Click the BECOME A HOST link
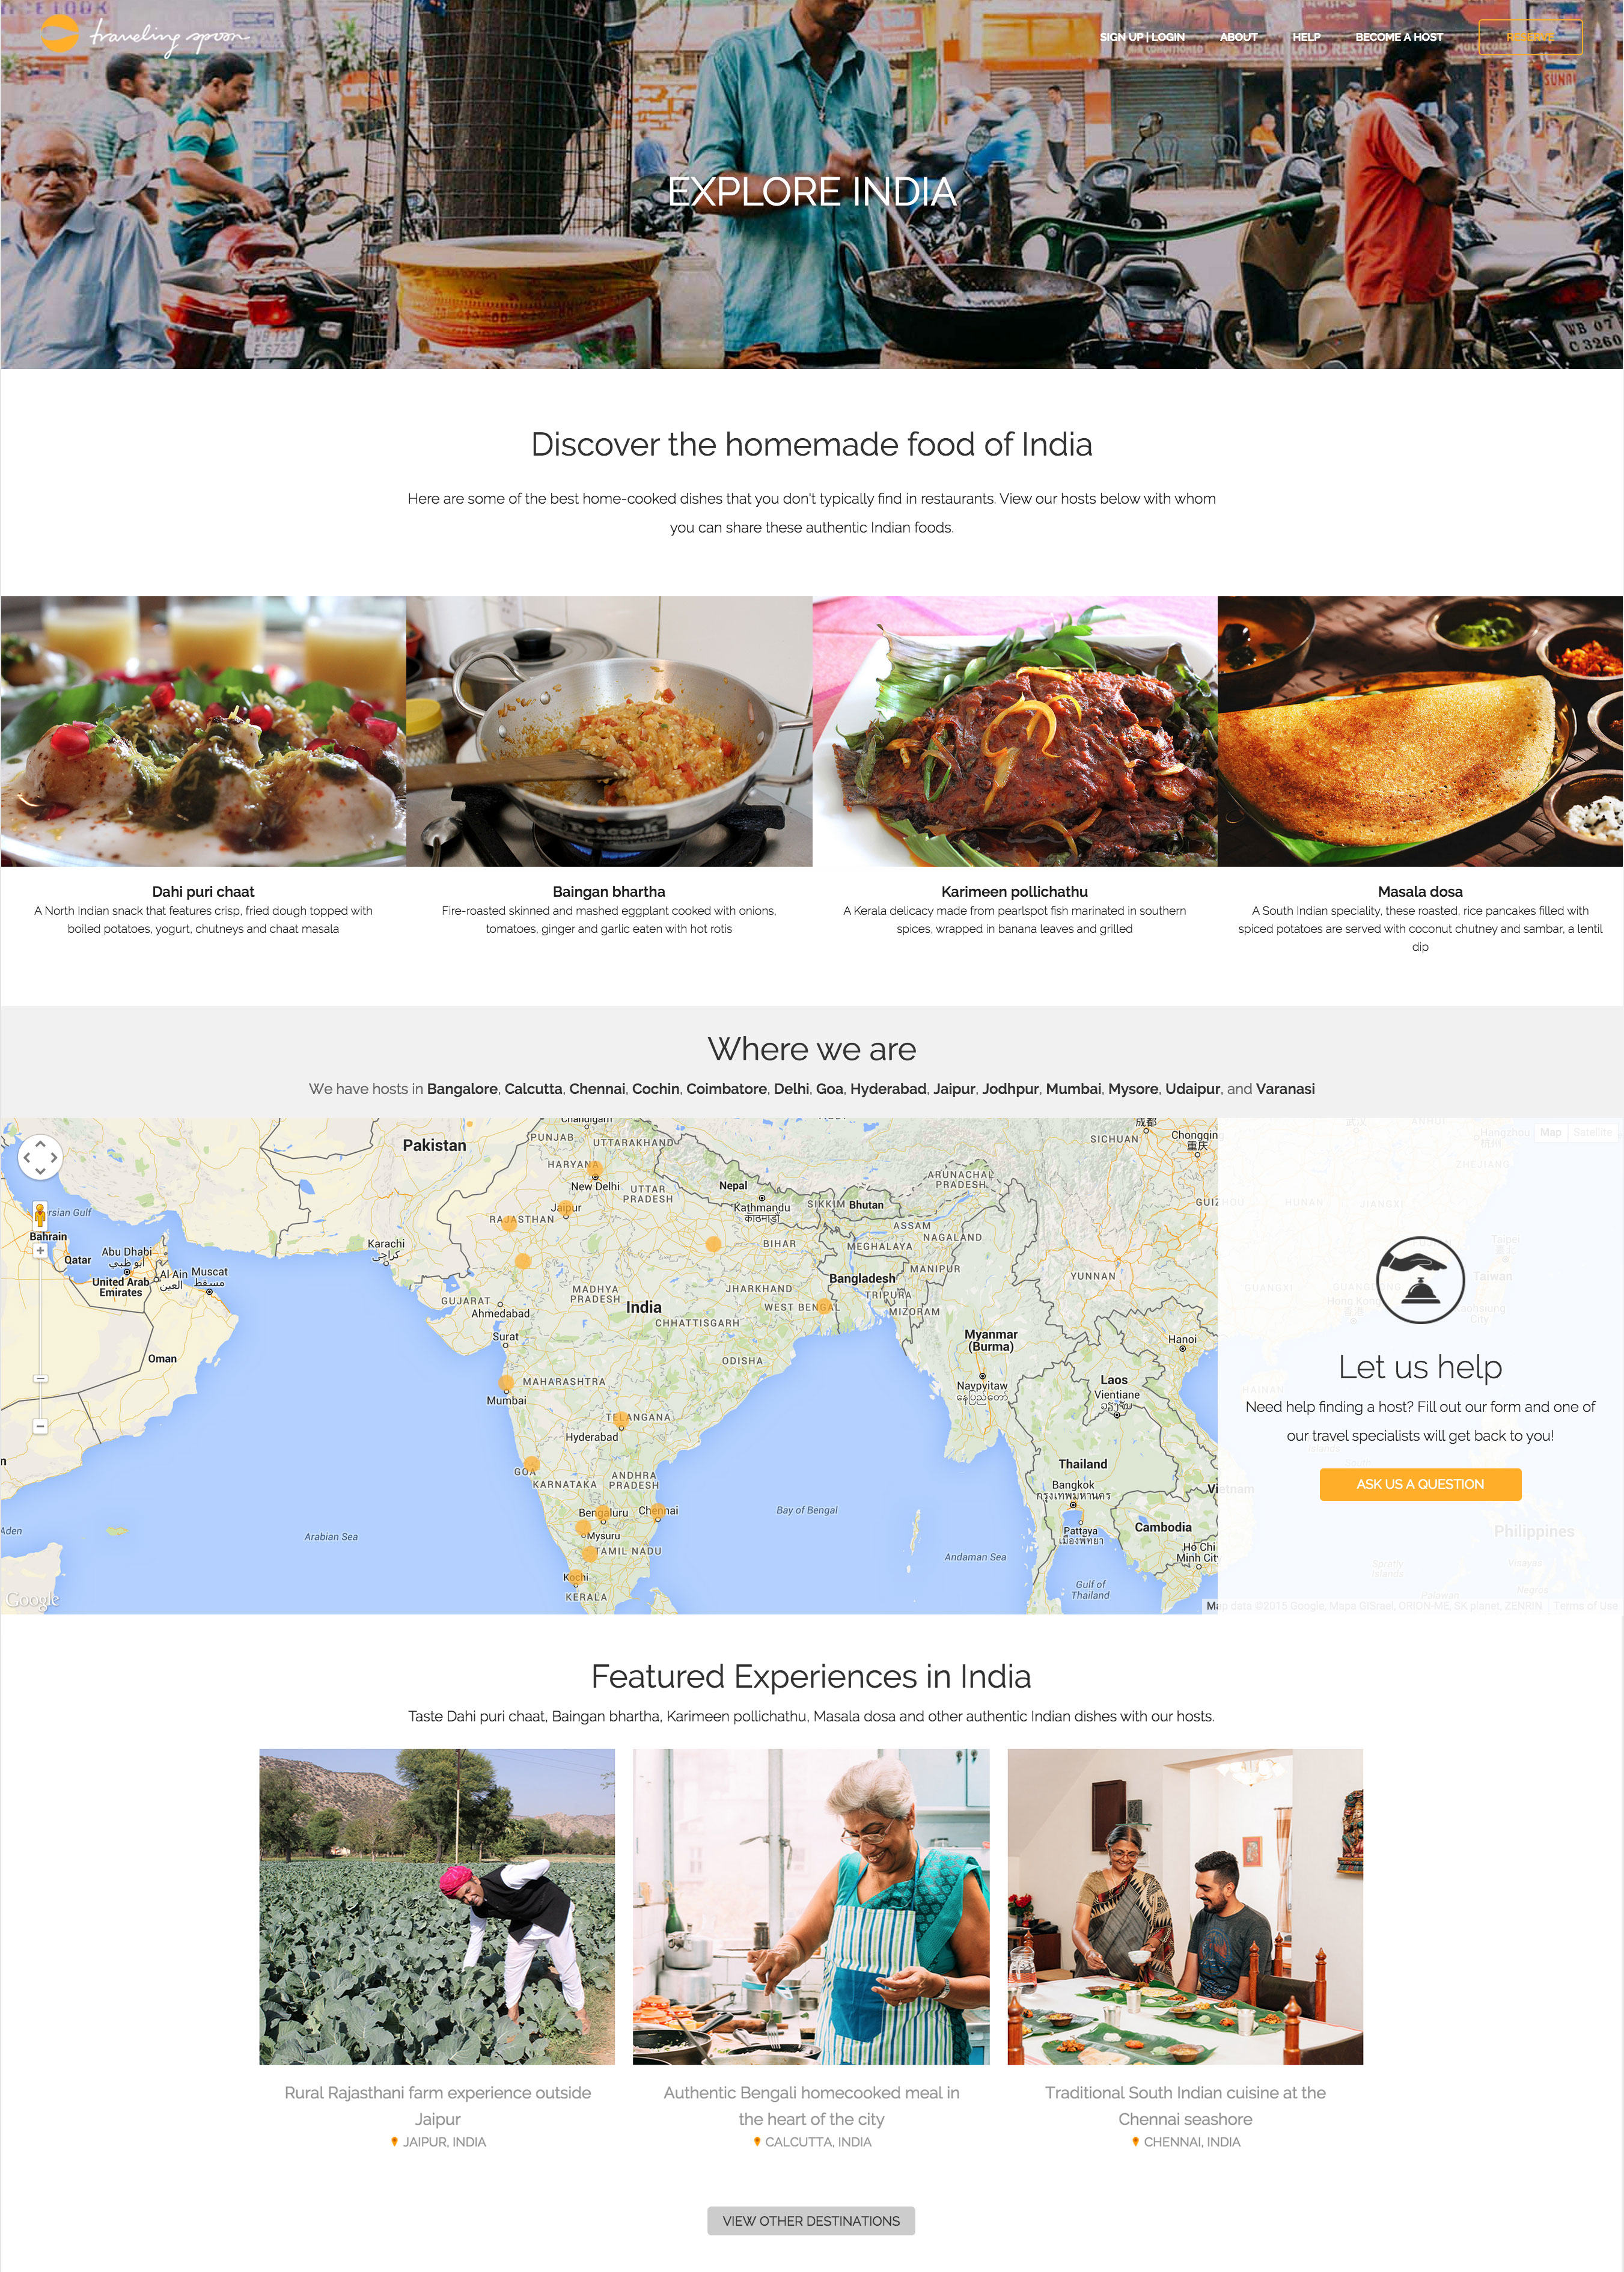Viewport: 1624px width, 2272px height. 1398,37
